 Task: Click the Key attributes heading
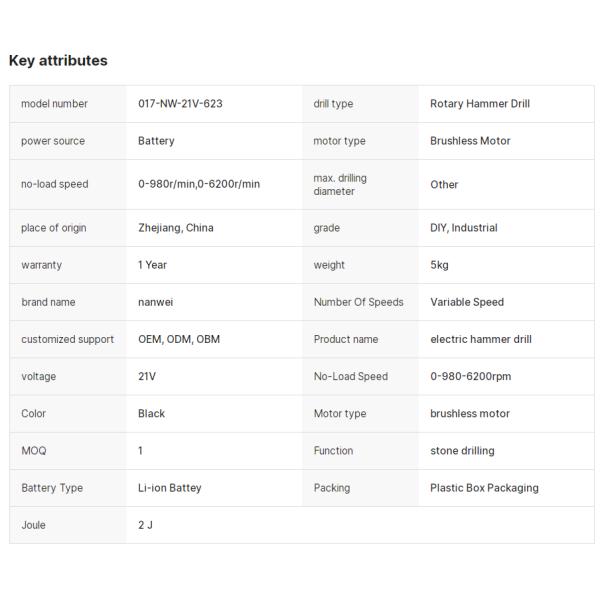click(x=58, y=61)
